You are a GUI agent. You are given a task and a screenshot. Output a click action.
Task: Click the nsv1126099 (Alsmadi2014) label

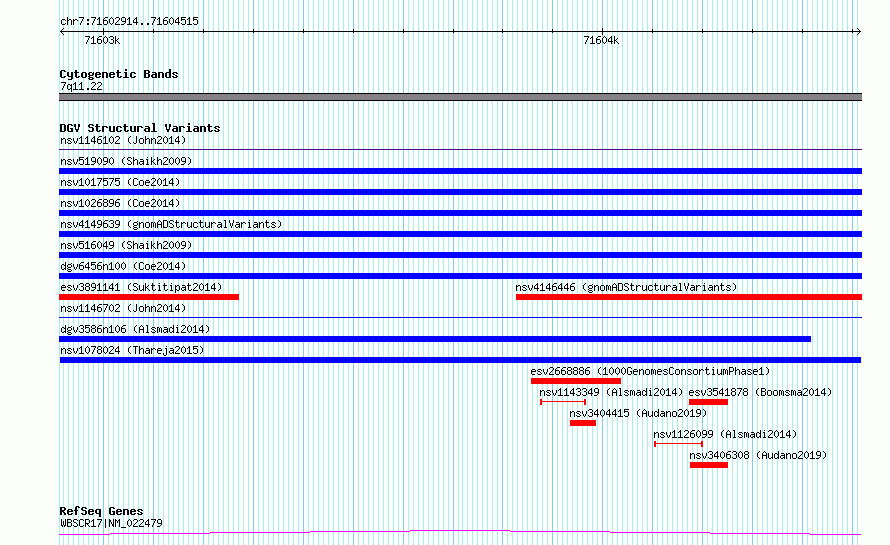[725, 434]
